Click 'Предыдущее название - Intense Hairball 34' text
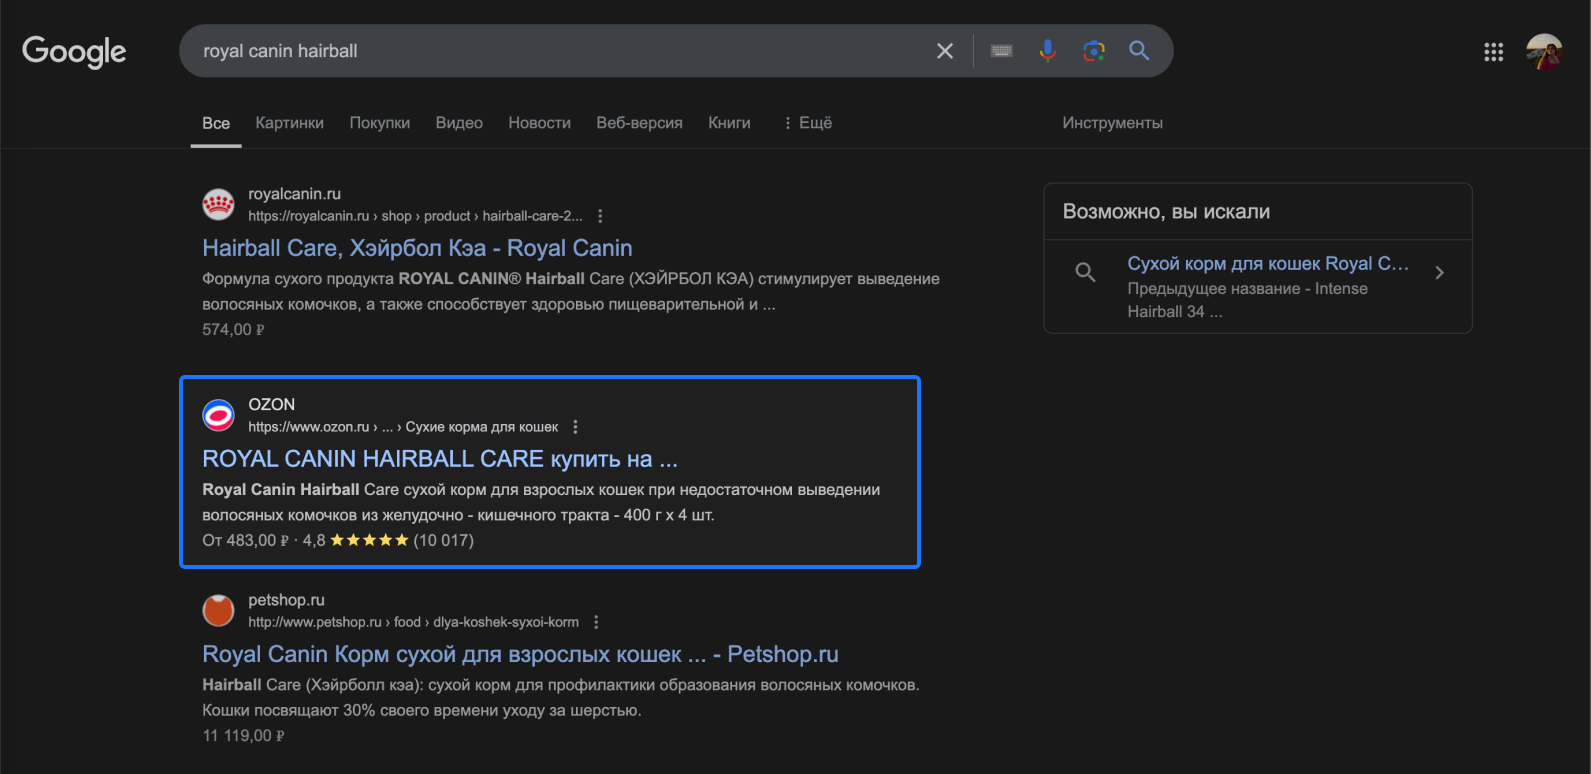This screenshot has height=774, width=1591. [x=1247, y=300]
